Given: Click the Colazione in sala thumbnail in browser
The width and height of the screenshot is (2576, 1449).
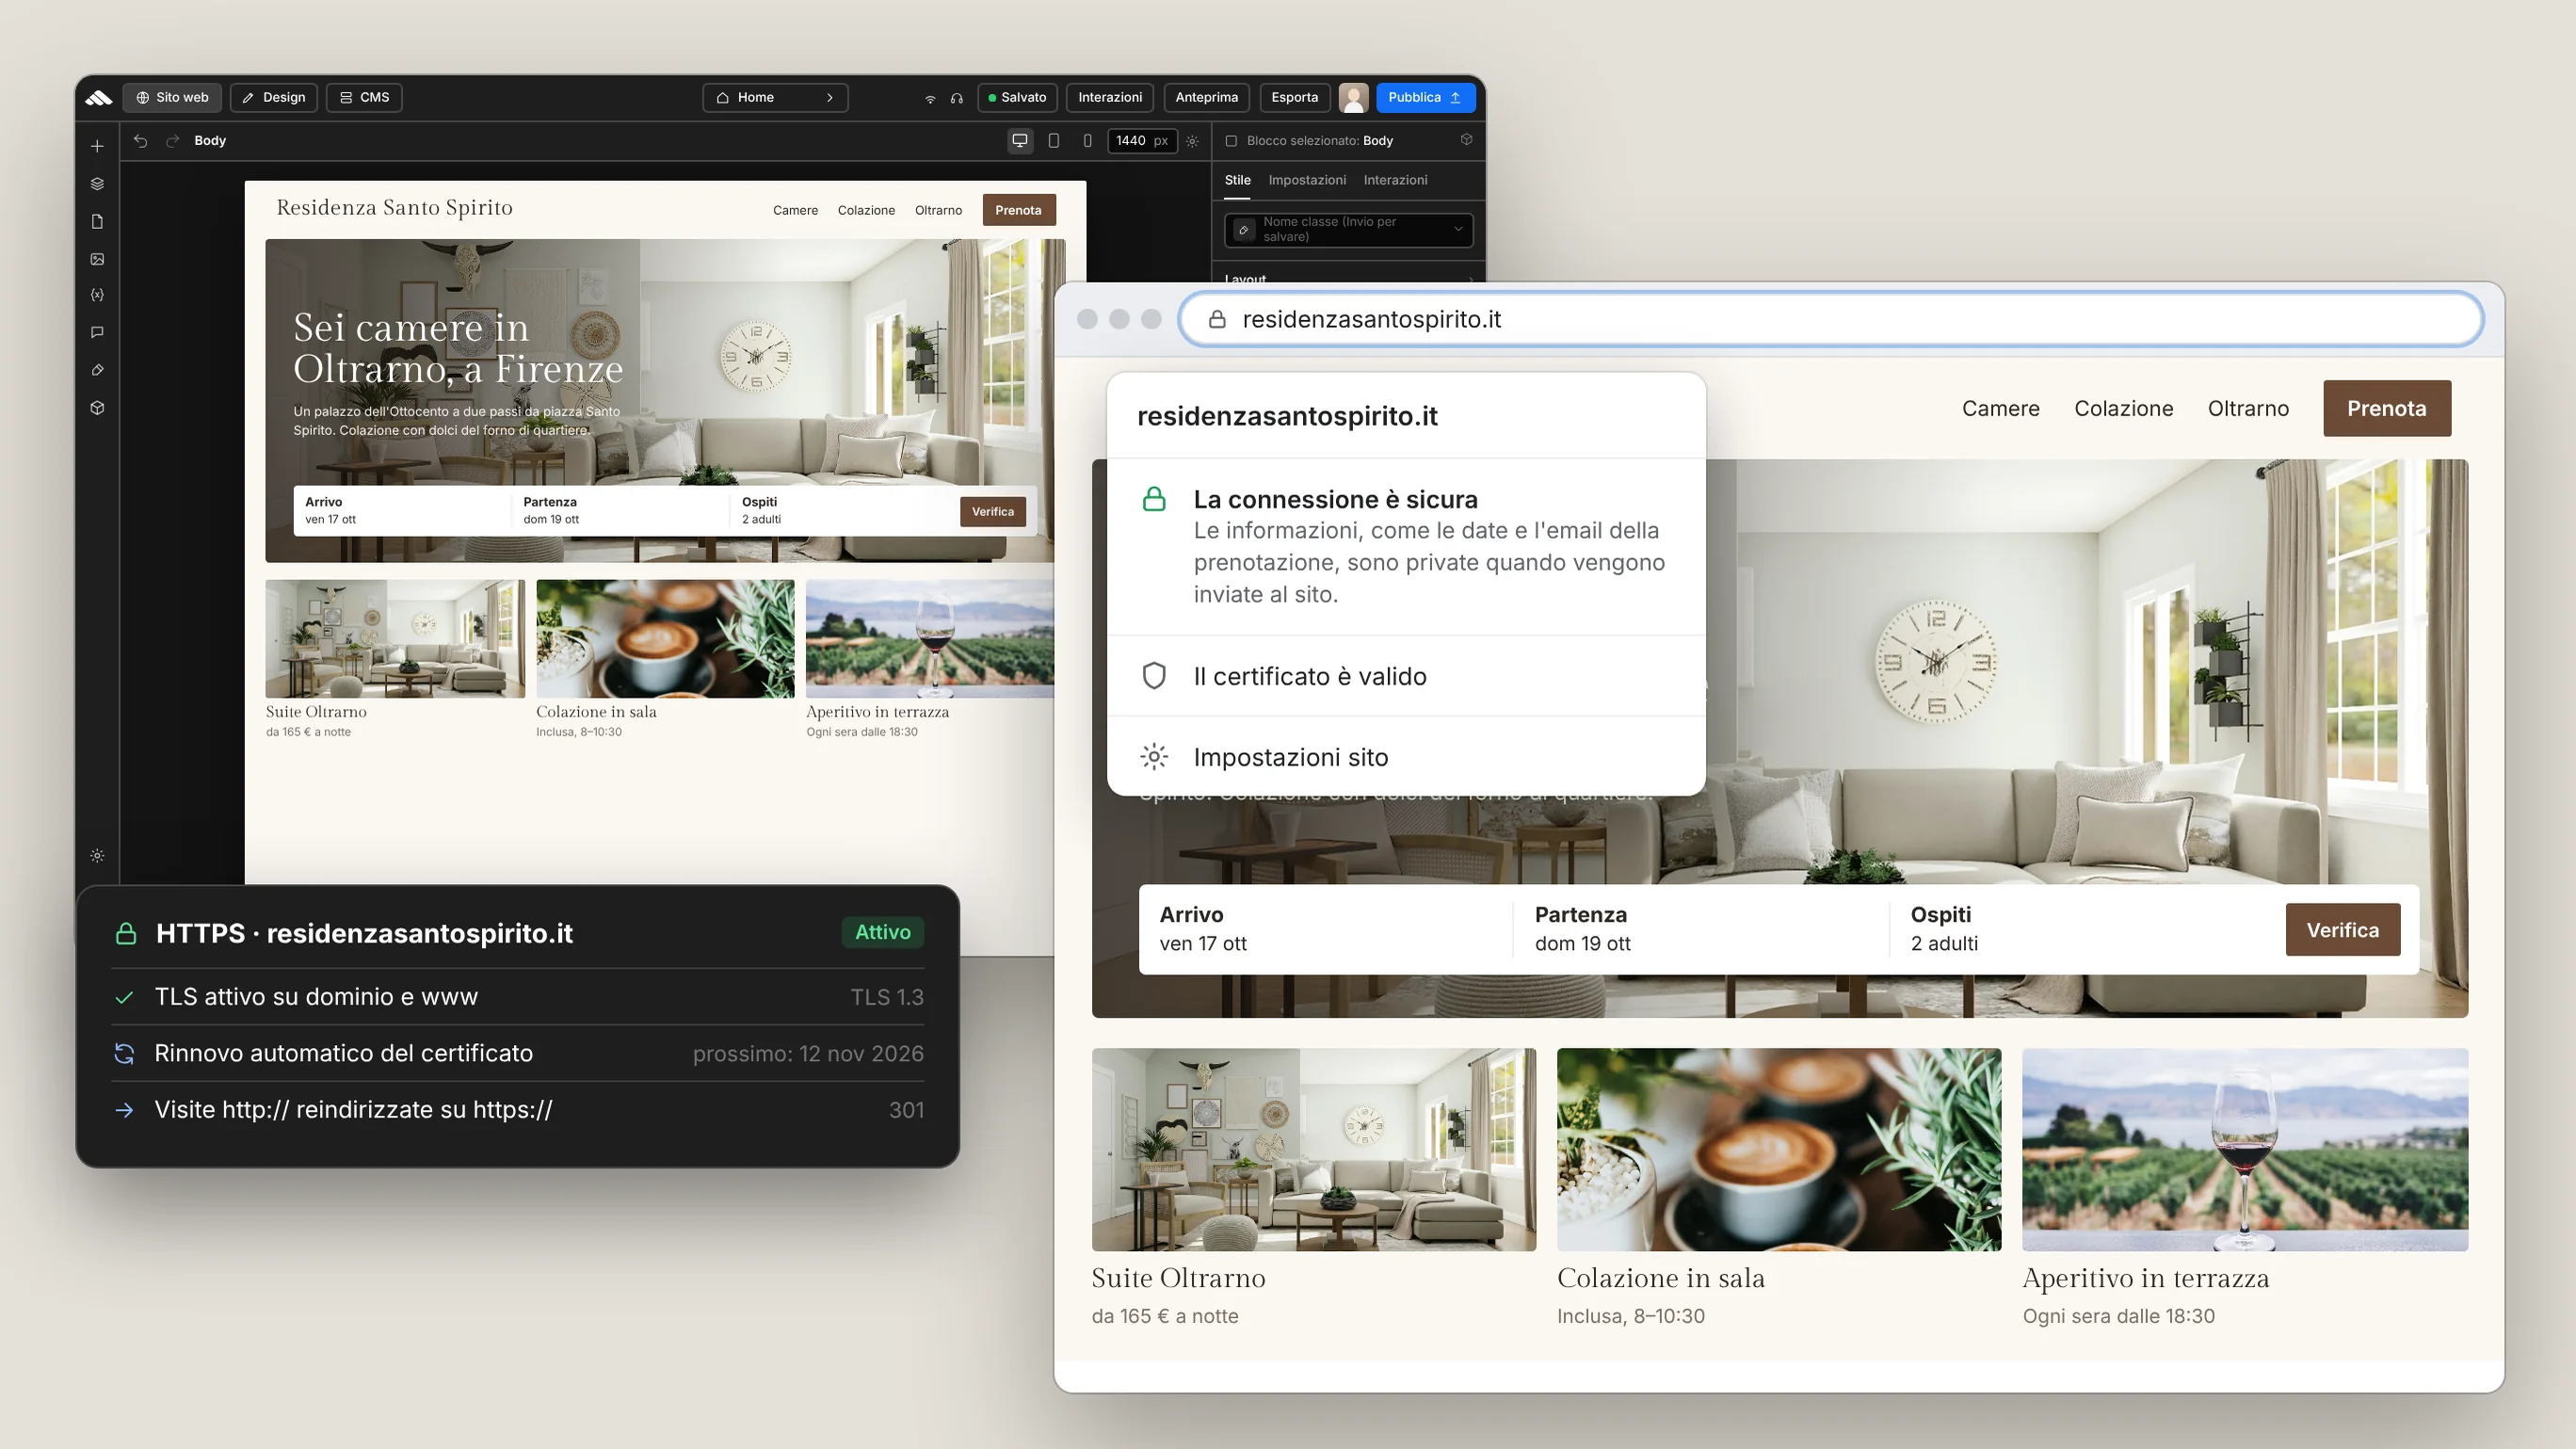Looking at the screenshot, I should (1778, 1149).
